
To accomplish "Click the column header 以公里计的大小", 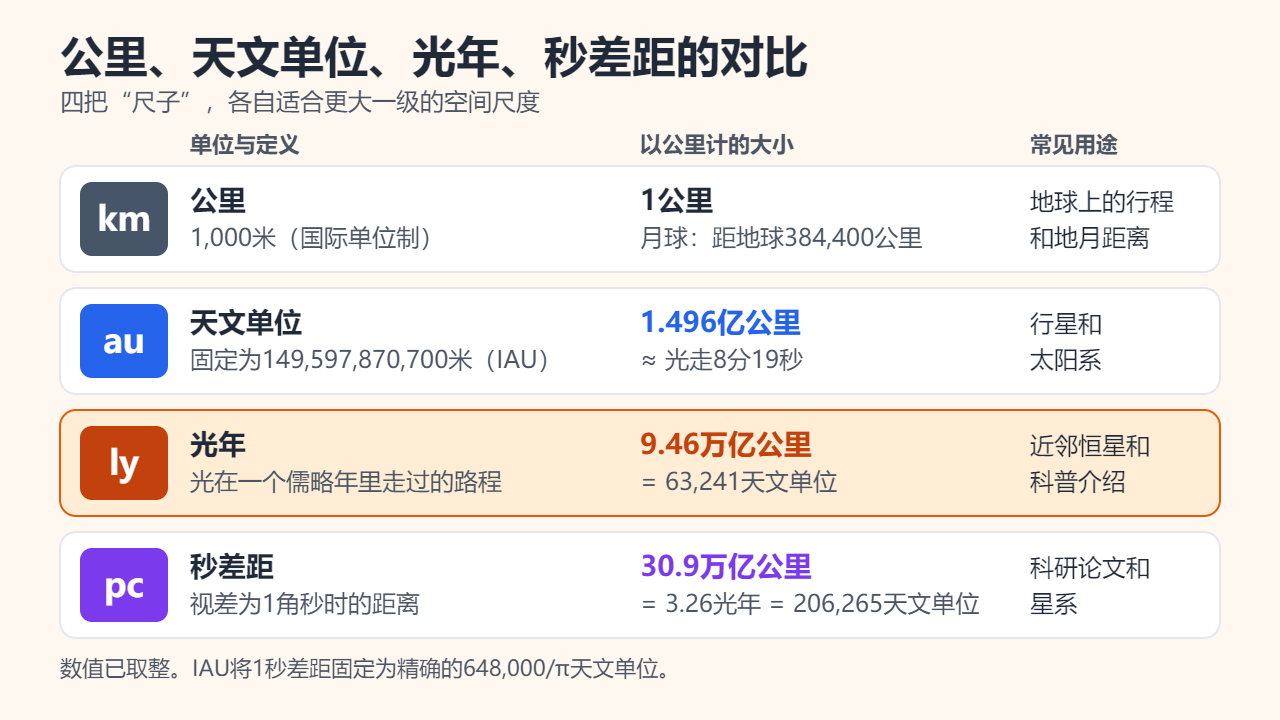I will click(717, 145).
